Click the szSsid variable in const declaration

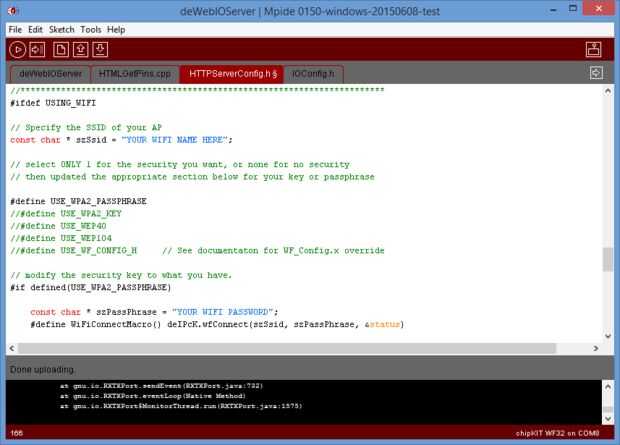91,140
